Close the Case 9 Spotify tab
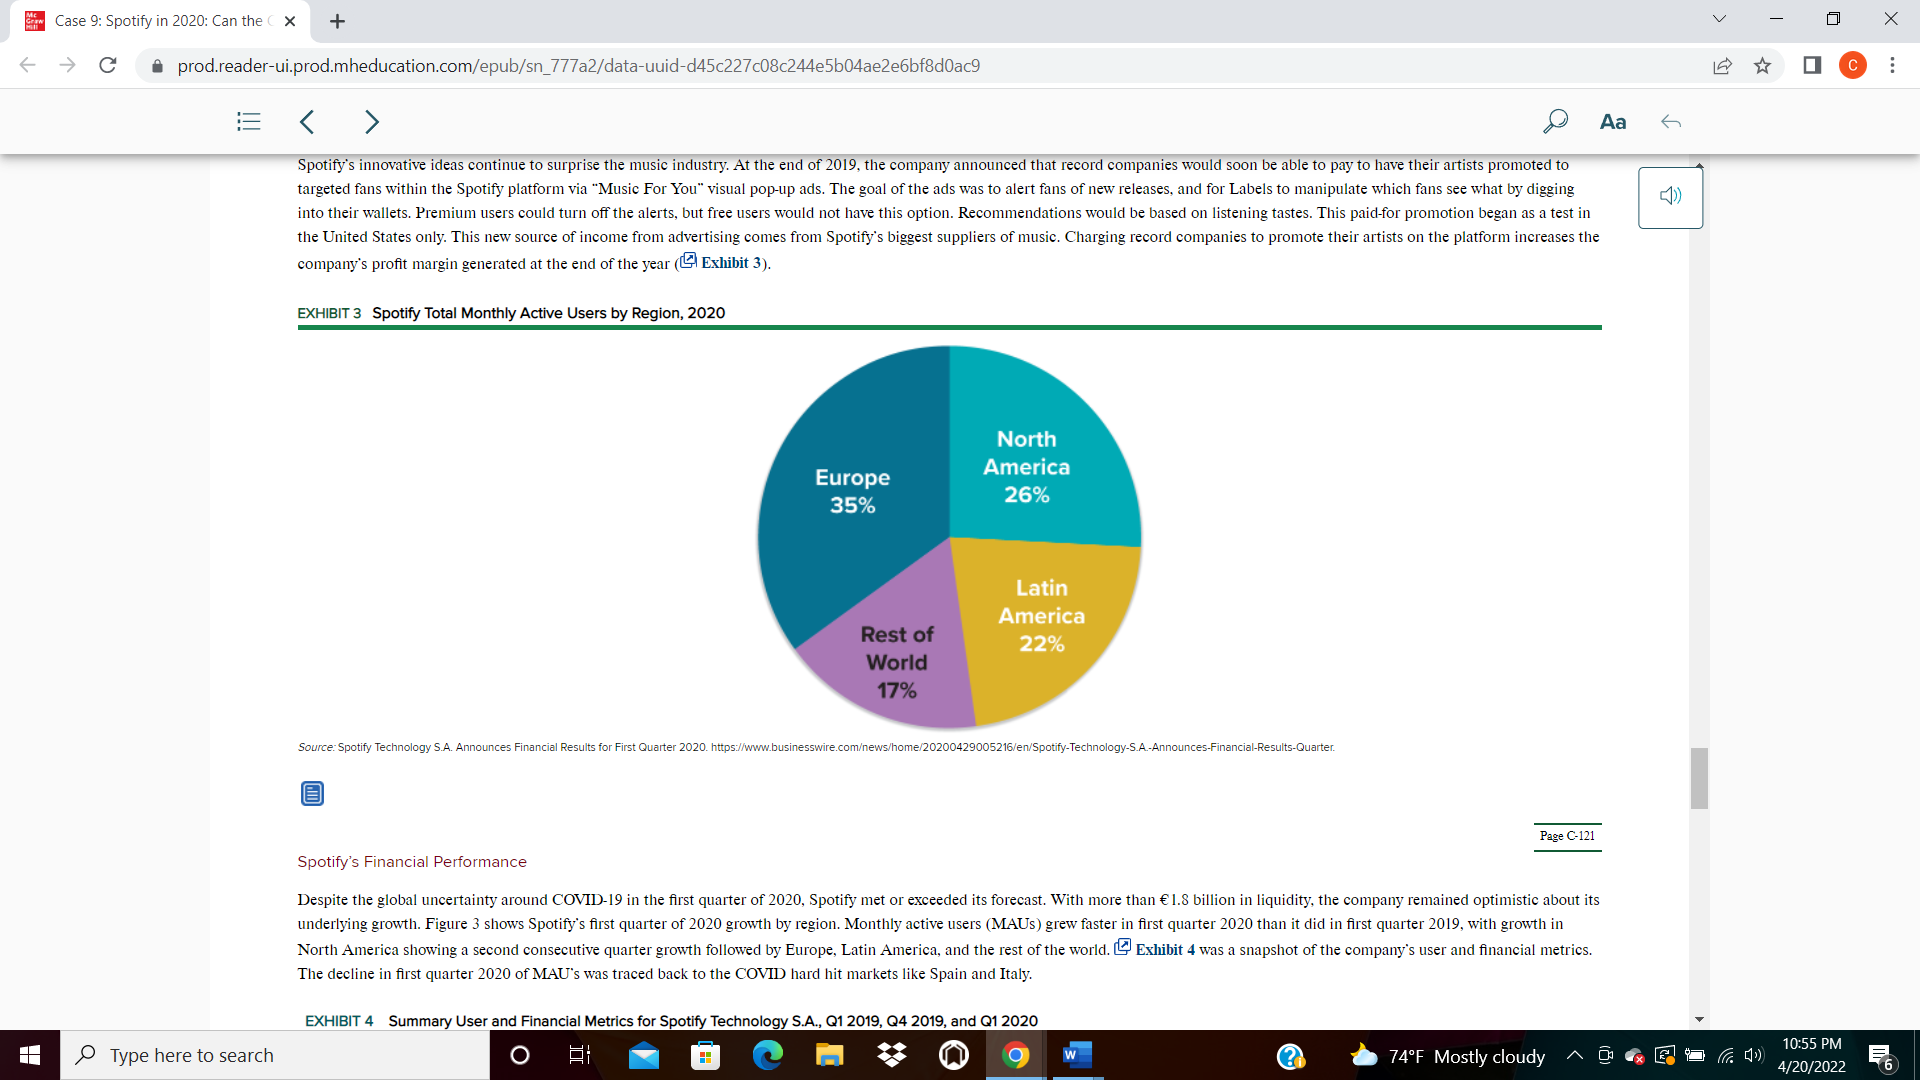 coord(290,21)
